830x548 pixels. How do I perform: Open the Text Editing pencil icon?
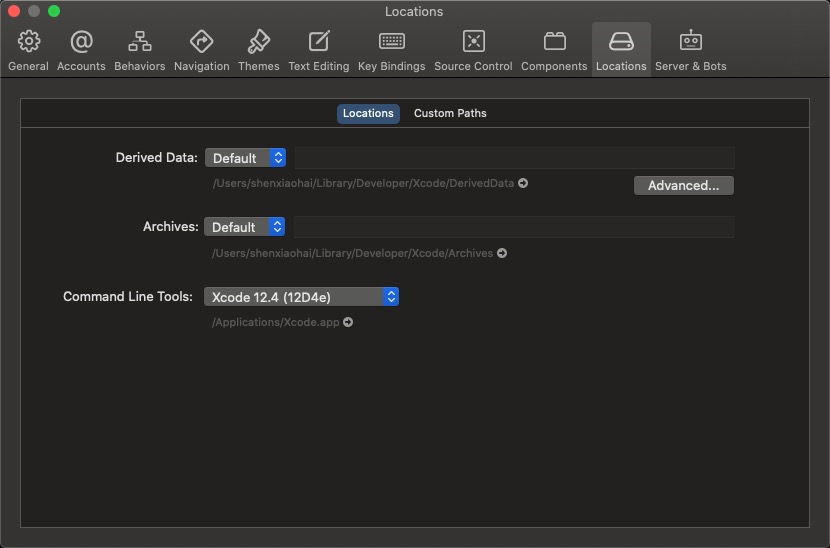[x=319, y=41]
